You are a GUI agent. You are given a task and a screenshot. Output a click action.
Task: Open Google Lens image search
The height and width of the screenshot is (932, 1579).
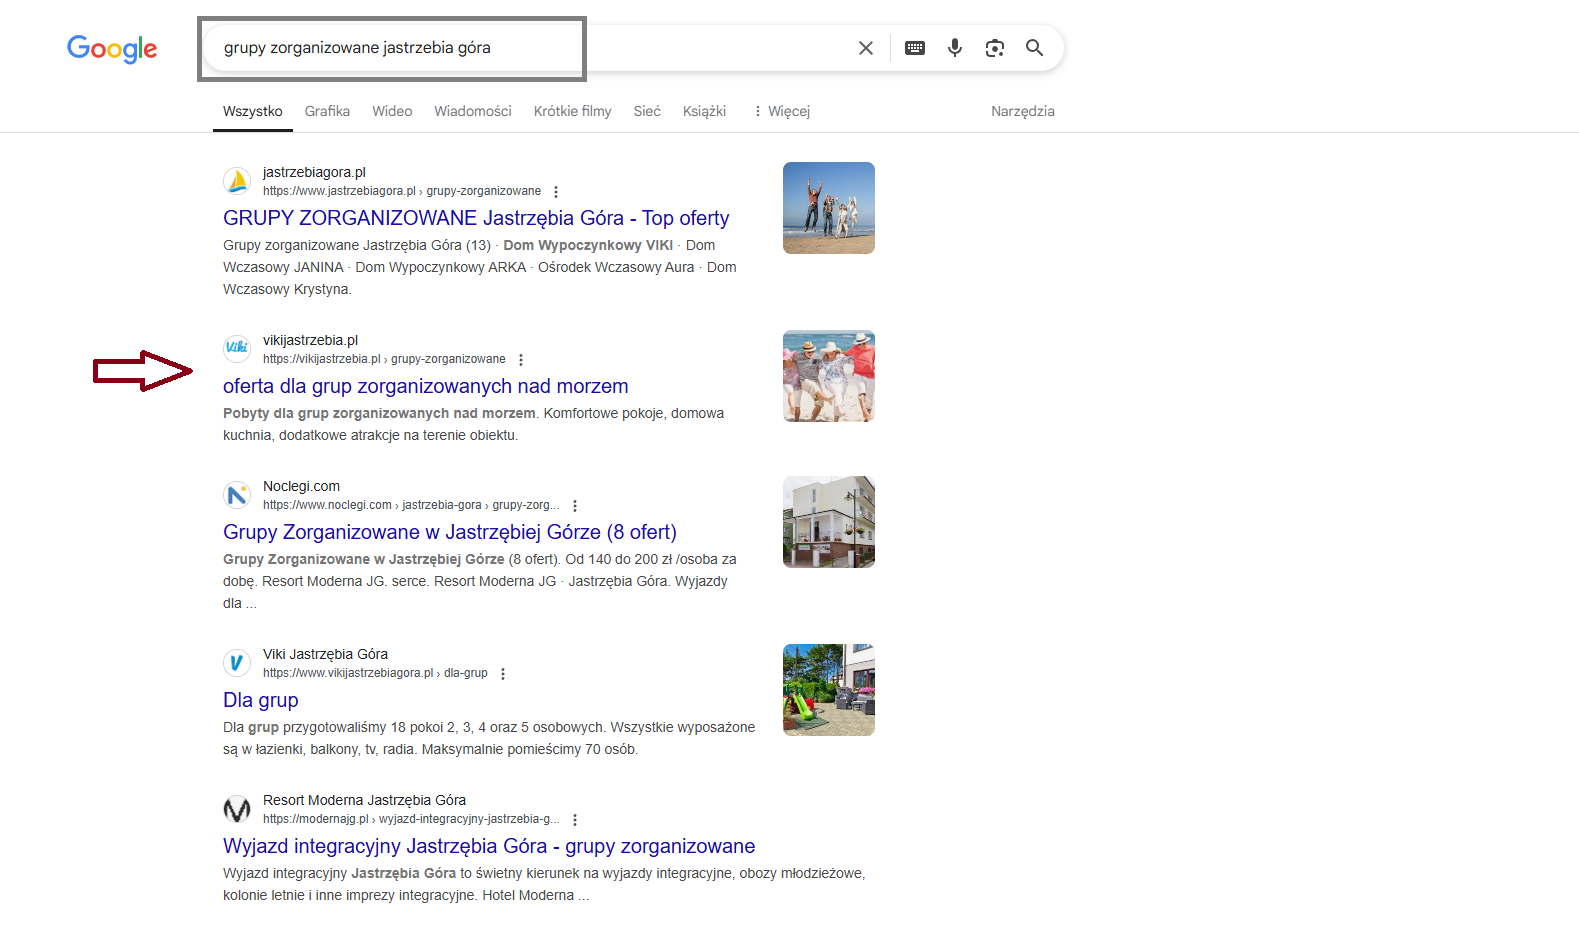(995, 48)
